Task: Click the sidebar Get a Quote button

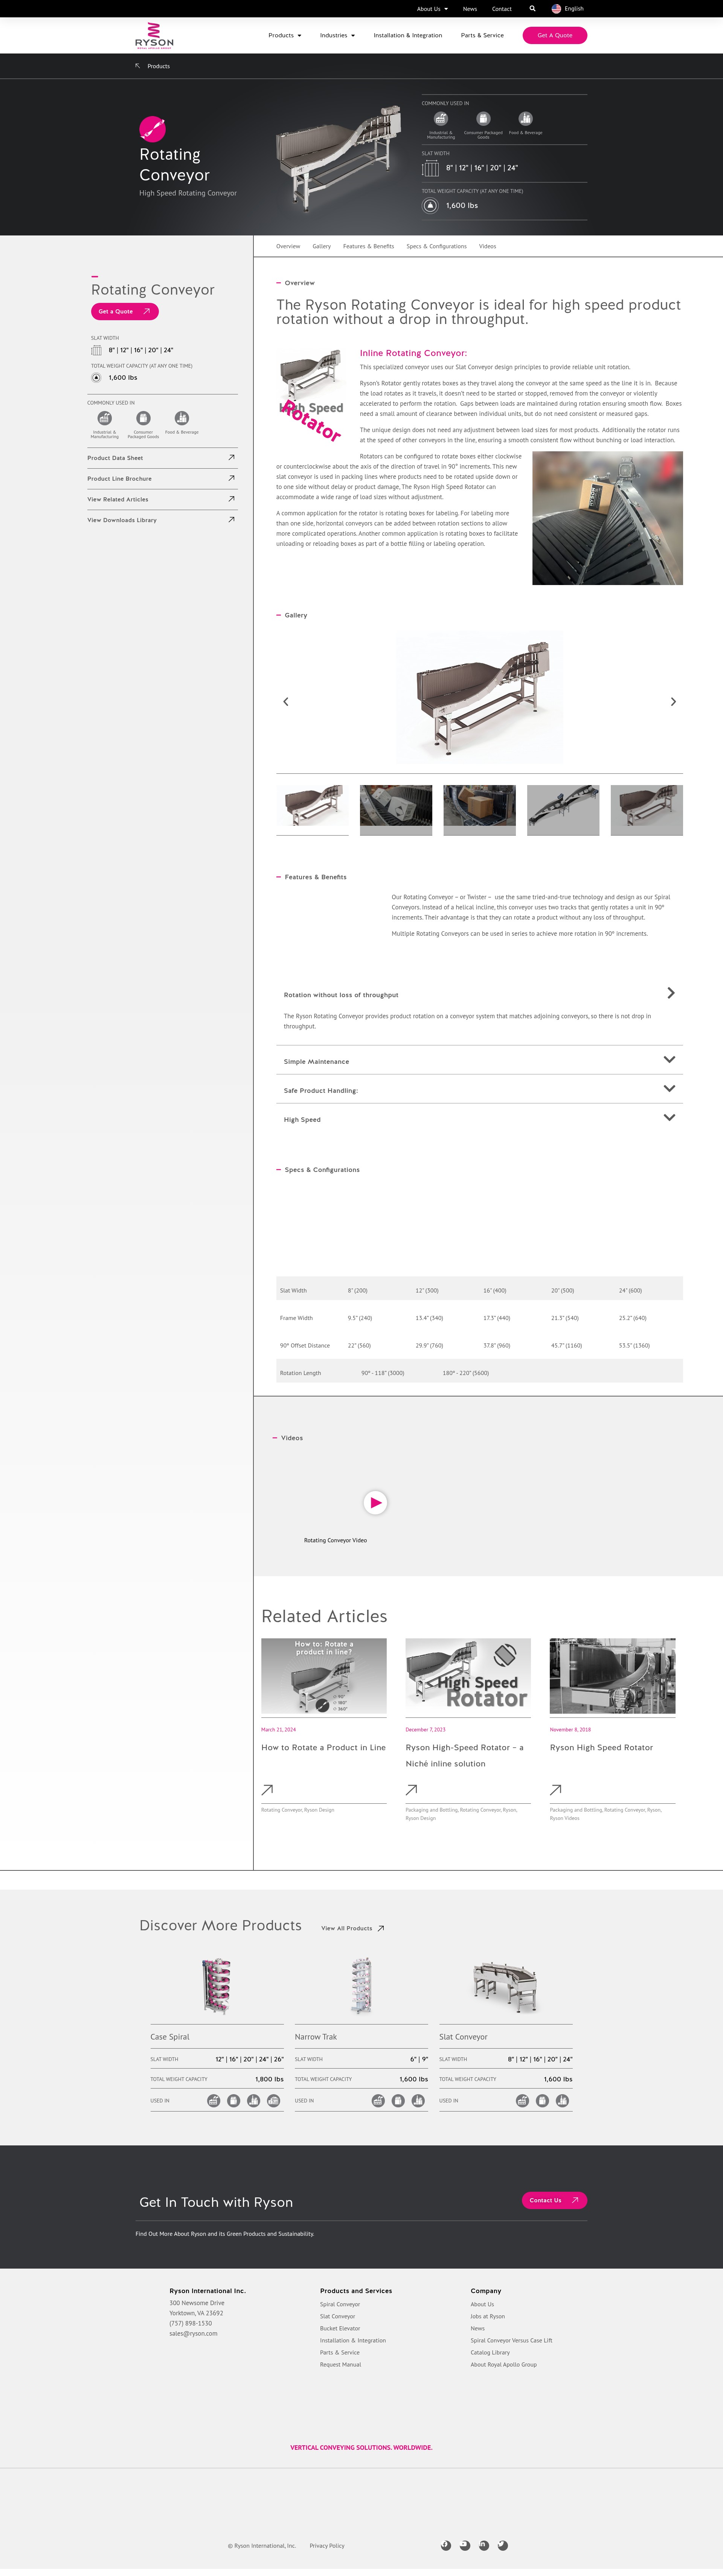Action: (125, 311)
